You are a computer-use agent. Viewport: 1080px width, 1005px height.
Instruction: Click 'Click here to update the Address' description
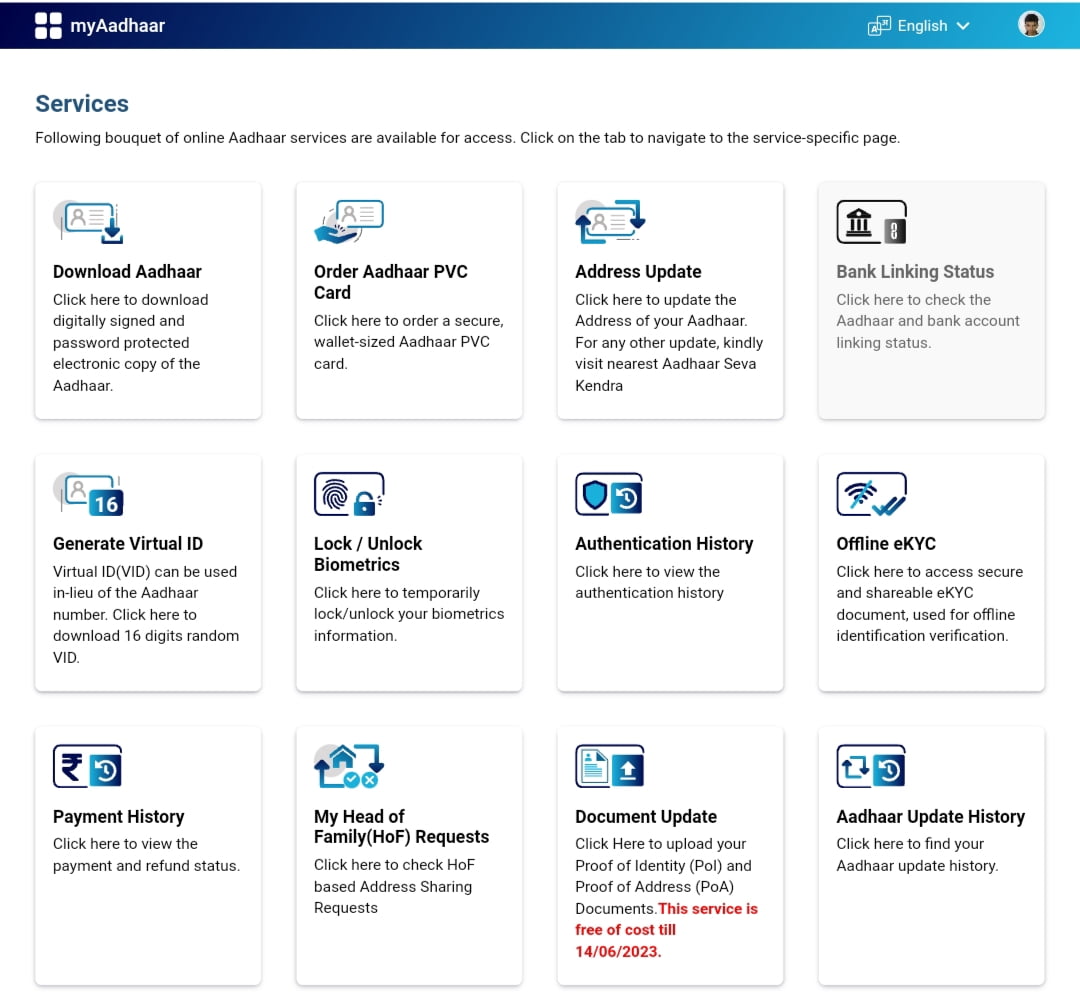pos(669,342)
